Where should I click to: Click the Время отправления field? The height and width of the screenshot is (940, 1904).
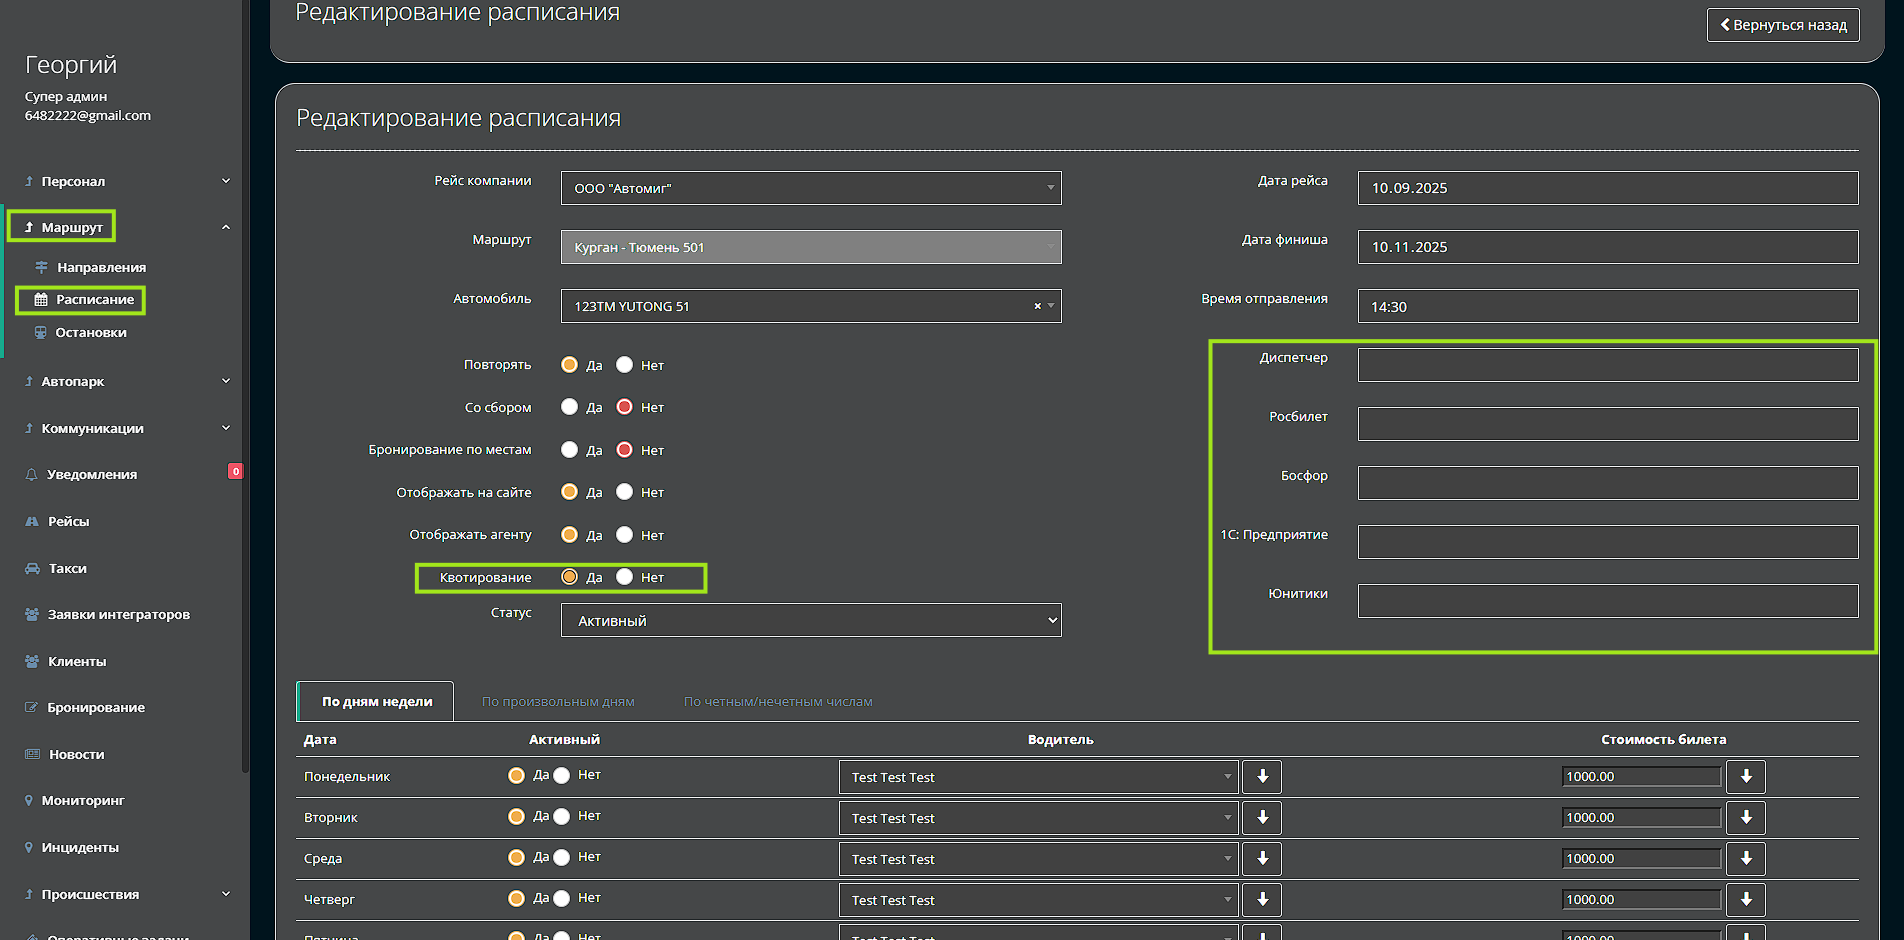point(1607,307)
